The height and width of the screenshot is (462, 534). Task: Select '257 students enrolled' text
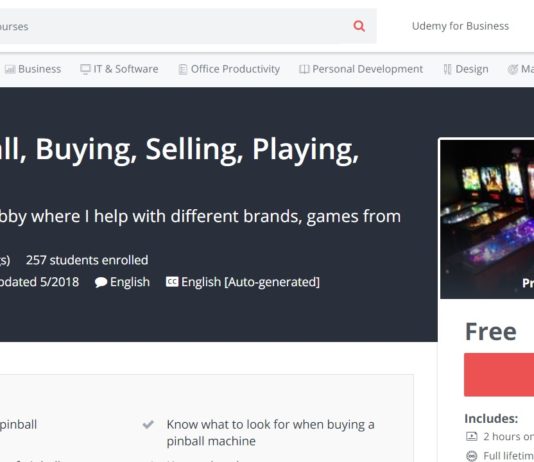tap(87, 260)
